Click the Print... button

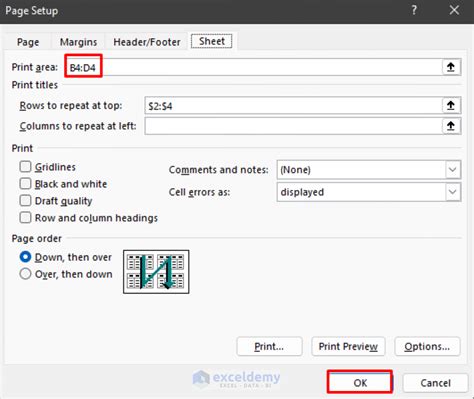(269, 347)
